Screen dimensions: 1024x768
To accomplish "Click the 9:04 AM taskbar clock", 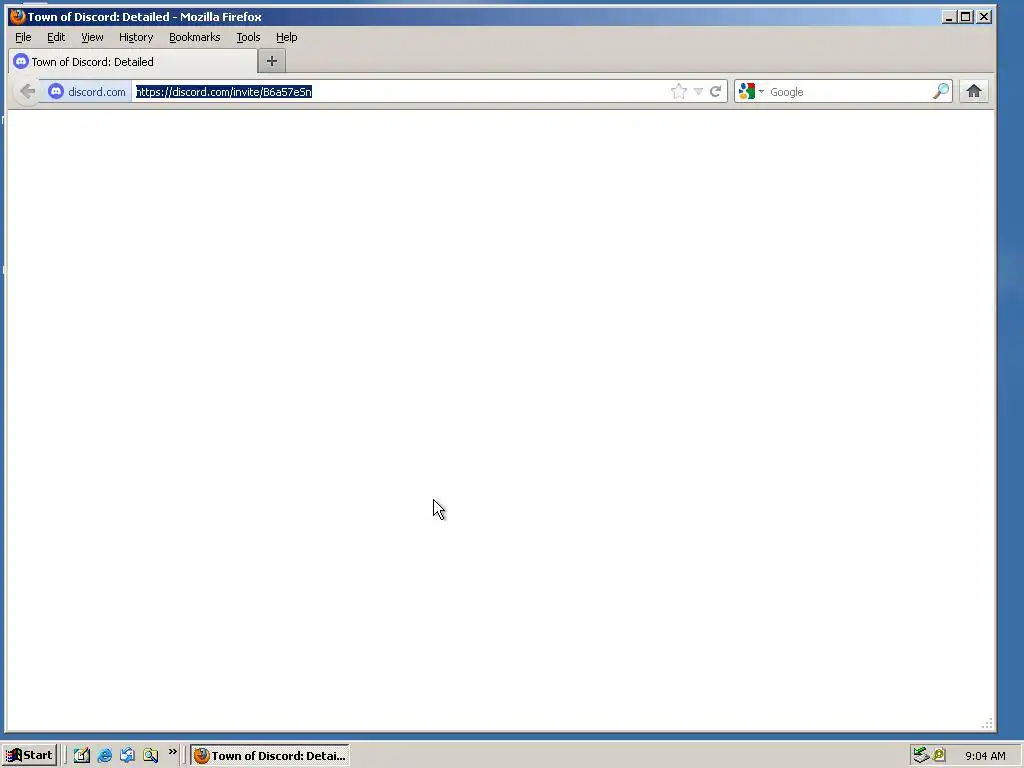I will pos(985,756).
